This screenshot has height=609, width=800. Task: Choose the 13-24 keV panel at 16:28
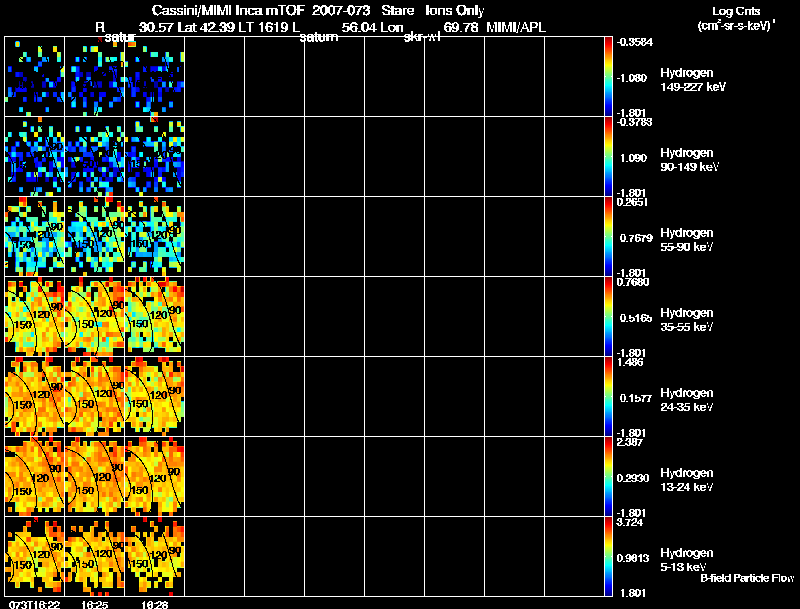coord(155,476)
